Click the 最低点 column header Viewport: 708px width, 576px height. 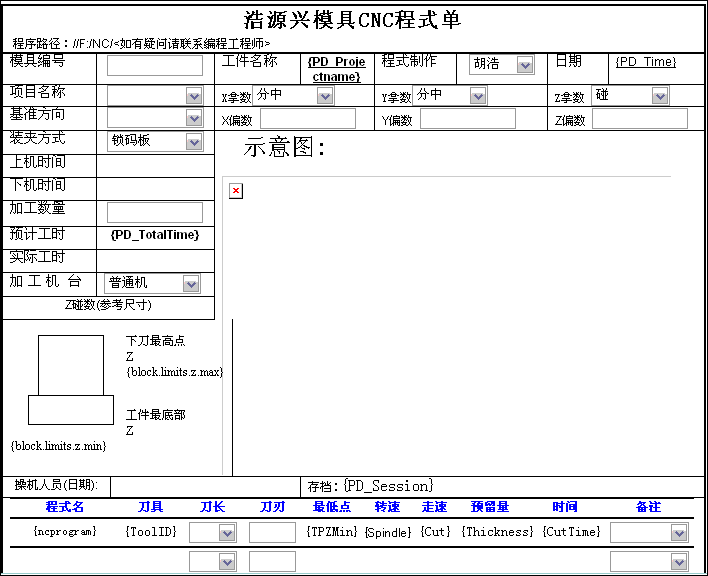tap(332, 507)
